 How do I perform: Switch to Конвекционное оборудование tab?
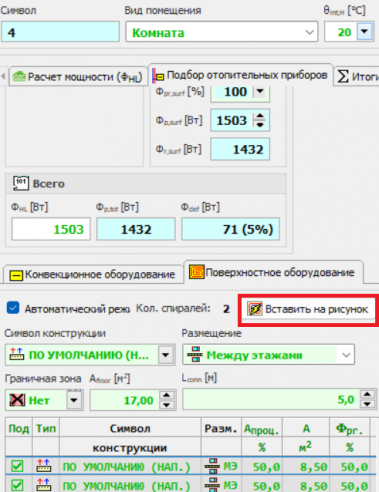(x=93, y=275)
